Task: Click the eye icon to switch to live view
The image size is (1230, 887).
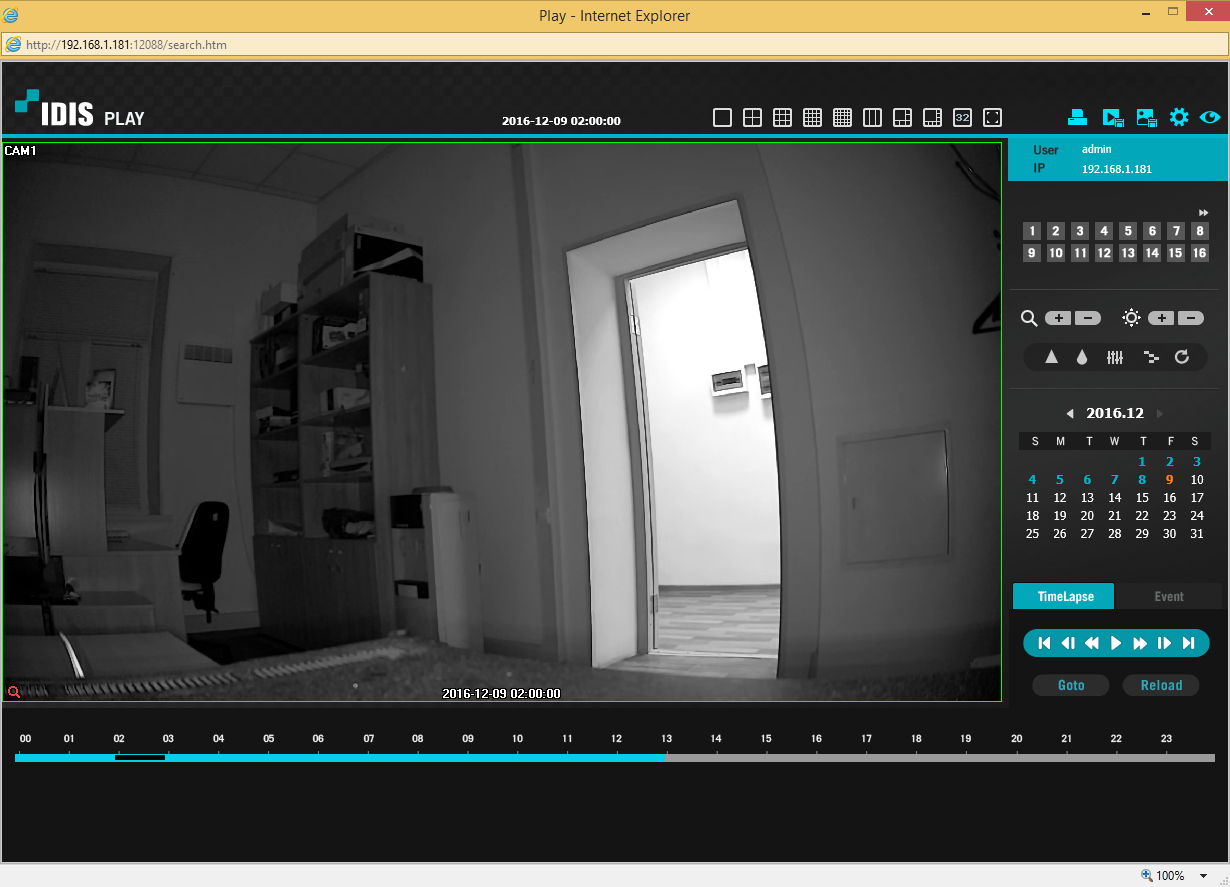Action: [x=1210, y=117]
